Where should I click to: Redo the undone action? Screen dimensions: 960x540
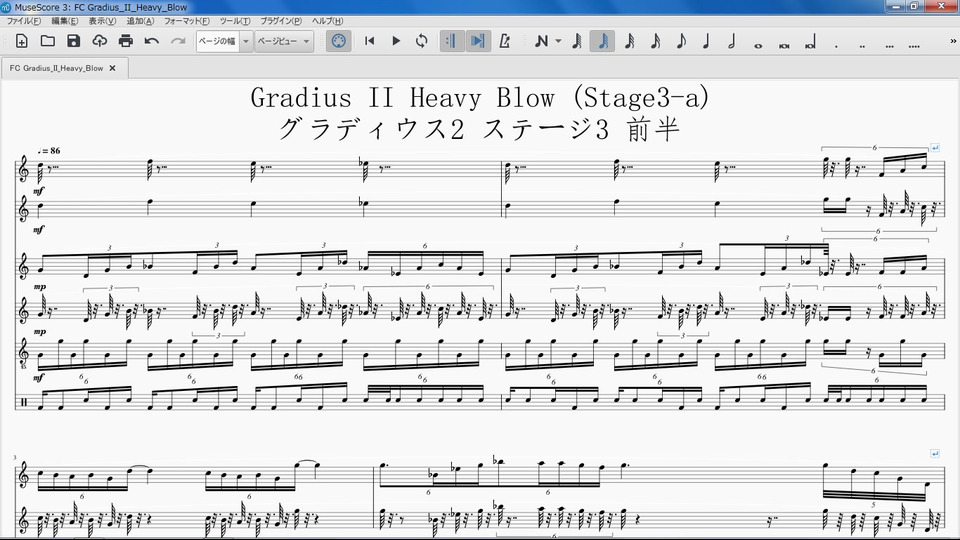pyautogui.click(x=178, y=41)
